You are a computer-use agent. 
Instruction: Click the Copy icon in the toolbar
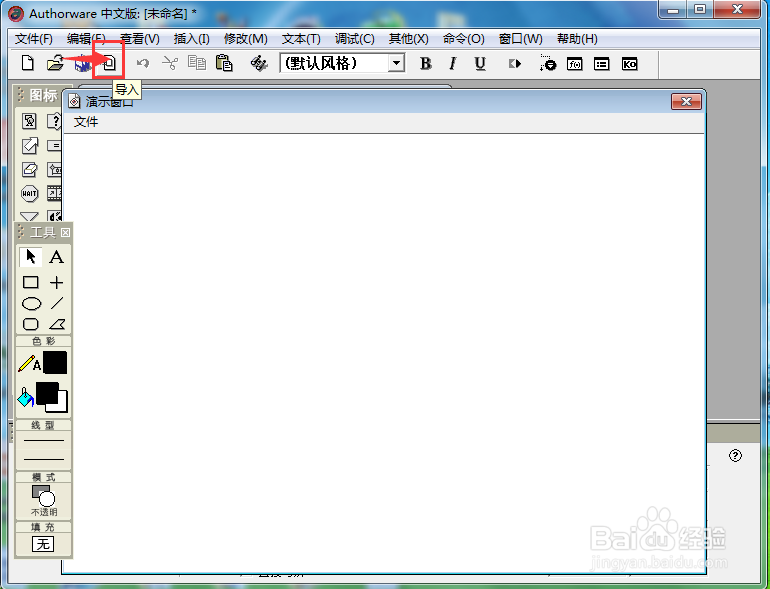(x=197, y=63)
